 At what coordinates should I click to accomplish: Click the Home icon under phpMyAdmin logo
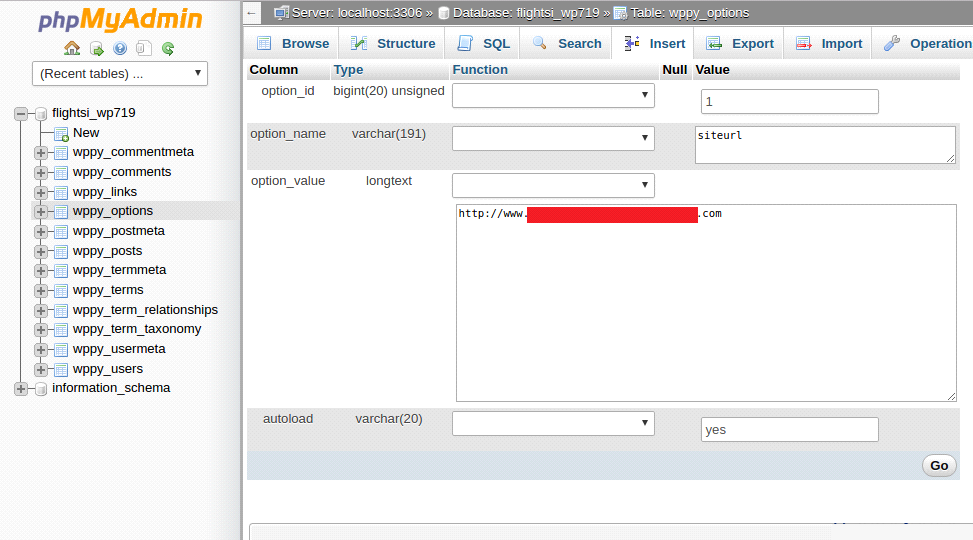tap(72, 48)
